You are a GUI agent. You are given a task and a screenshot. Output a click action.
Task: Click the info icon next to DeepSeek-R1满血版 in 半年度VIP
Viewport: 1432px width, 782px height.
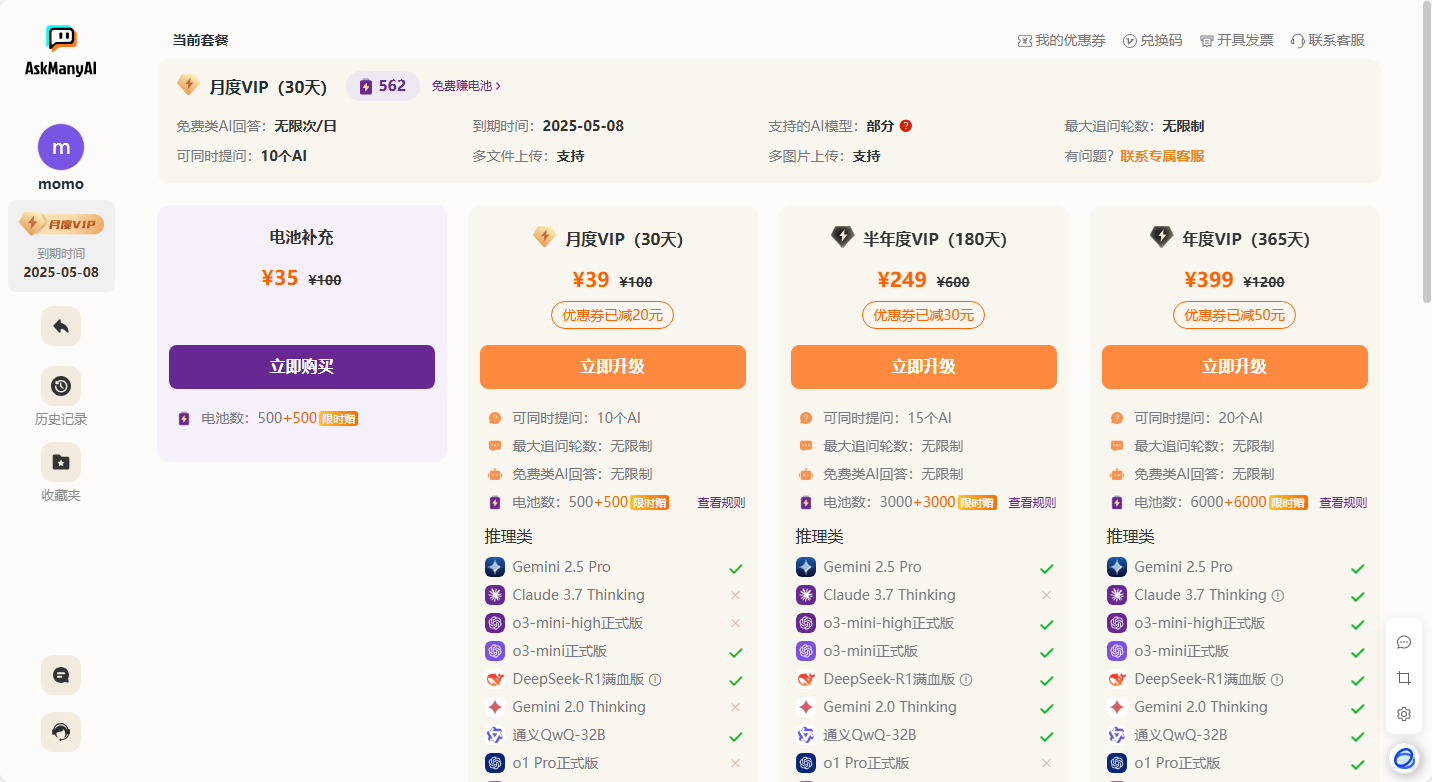tap(966, 679)
